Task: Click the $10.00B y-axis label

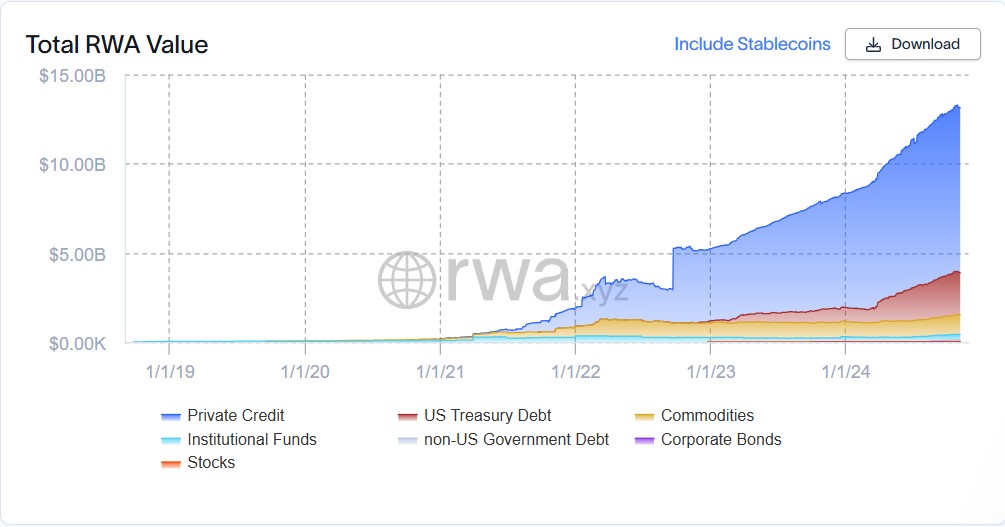Action: tap(72, 165)
